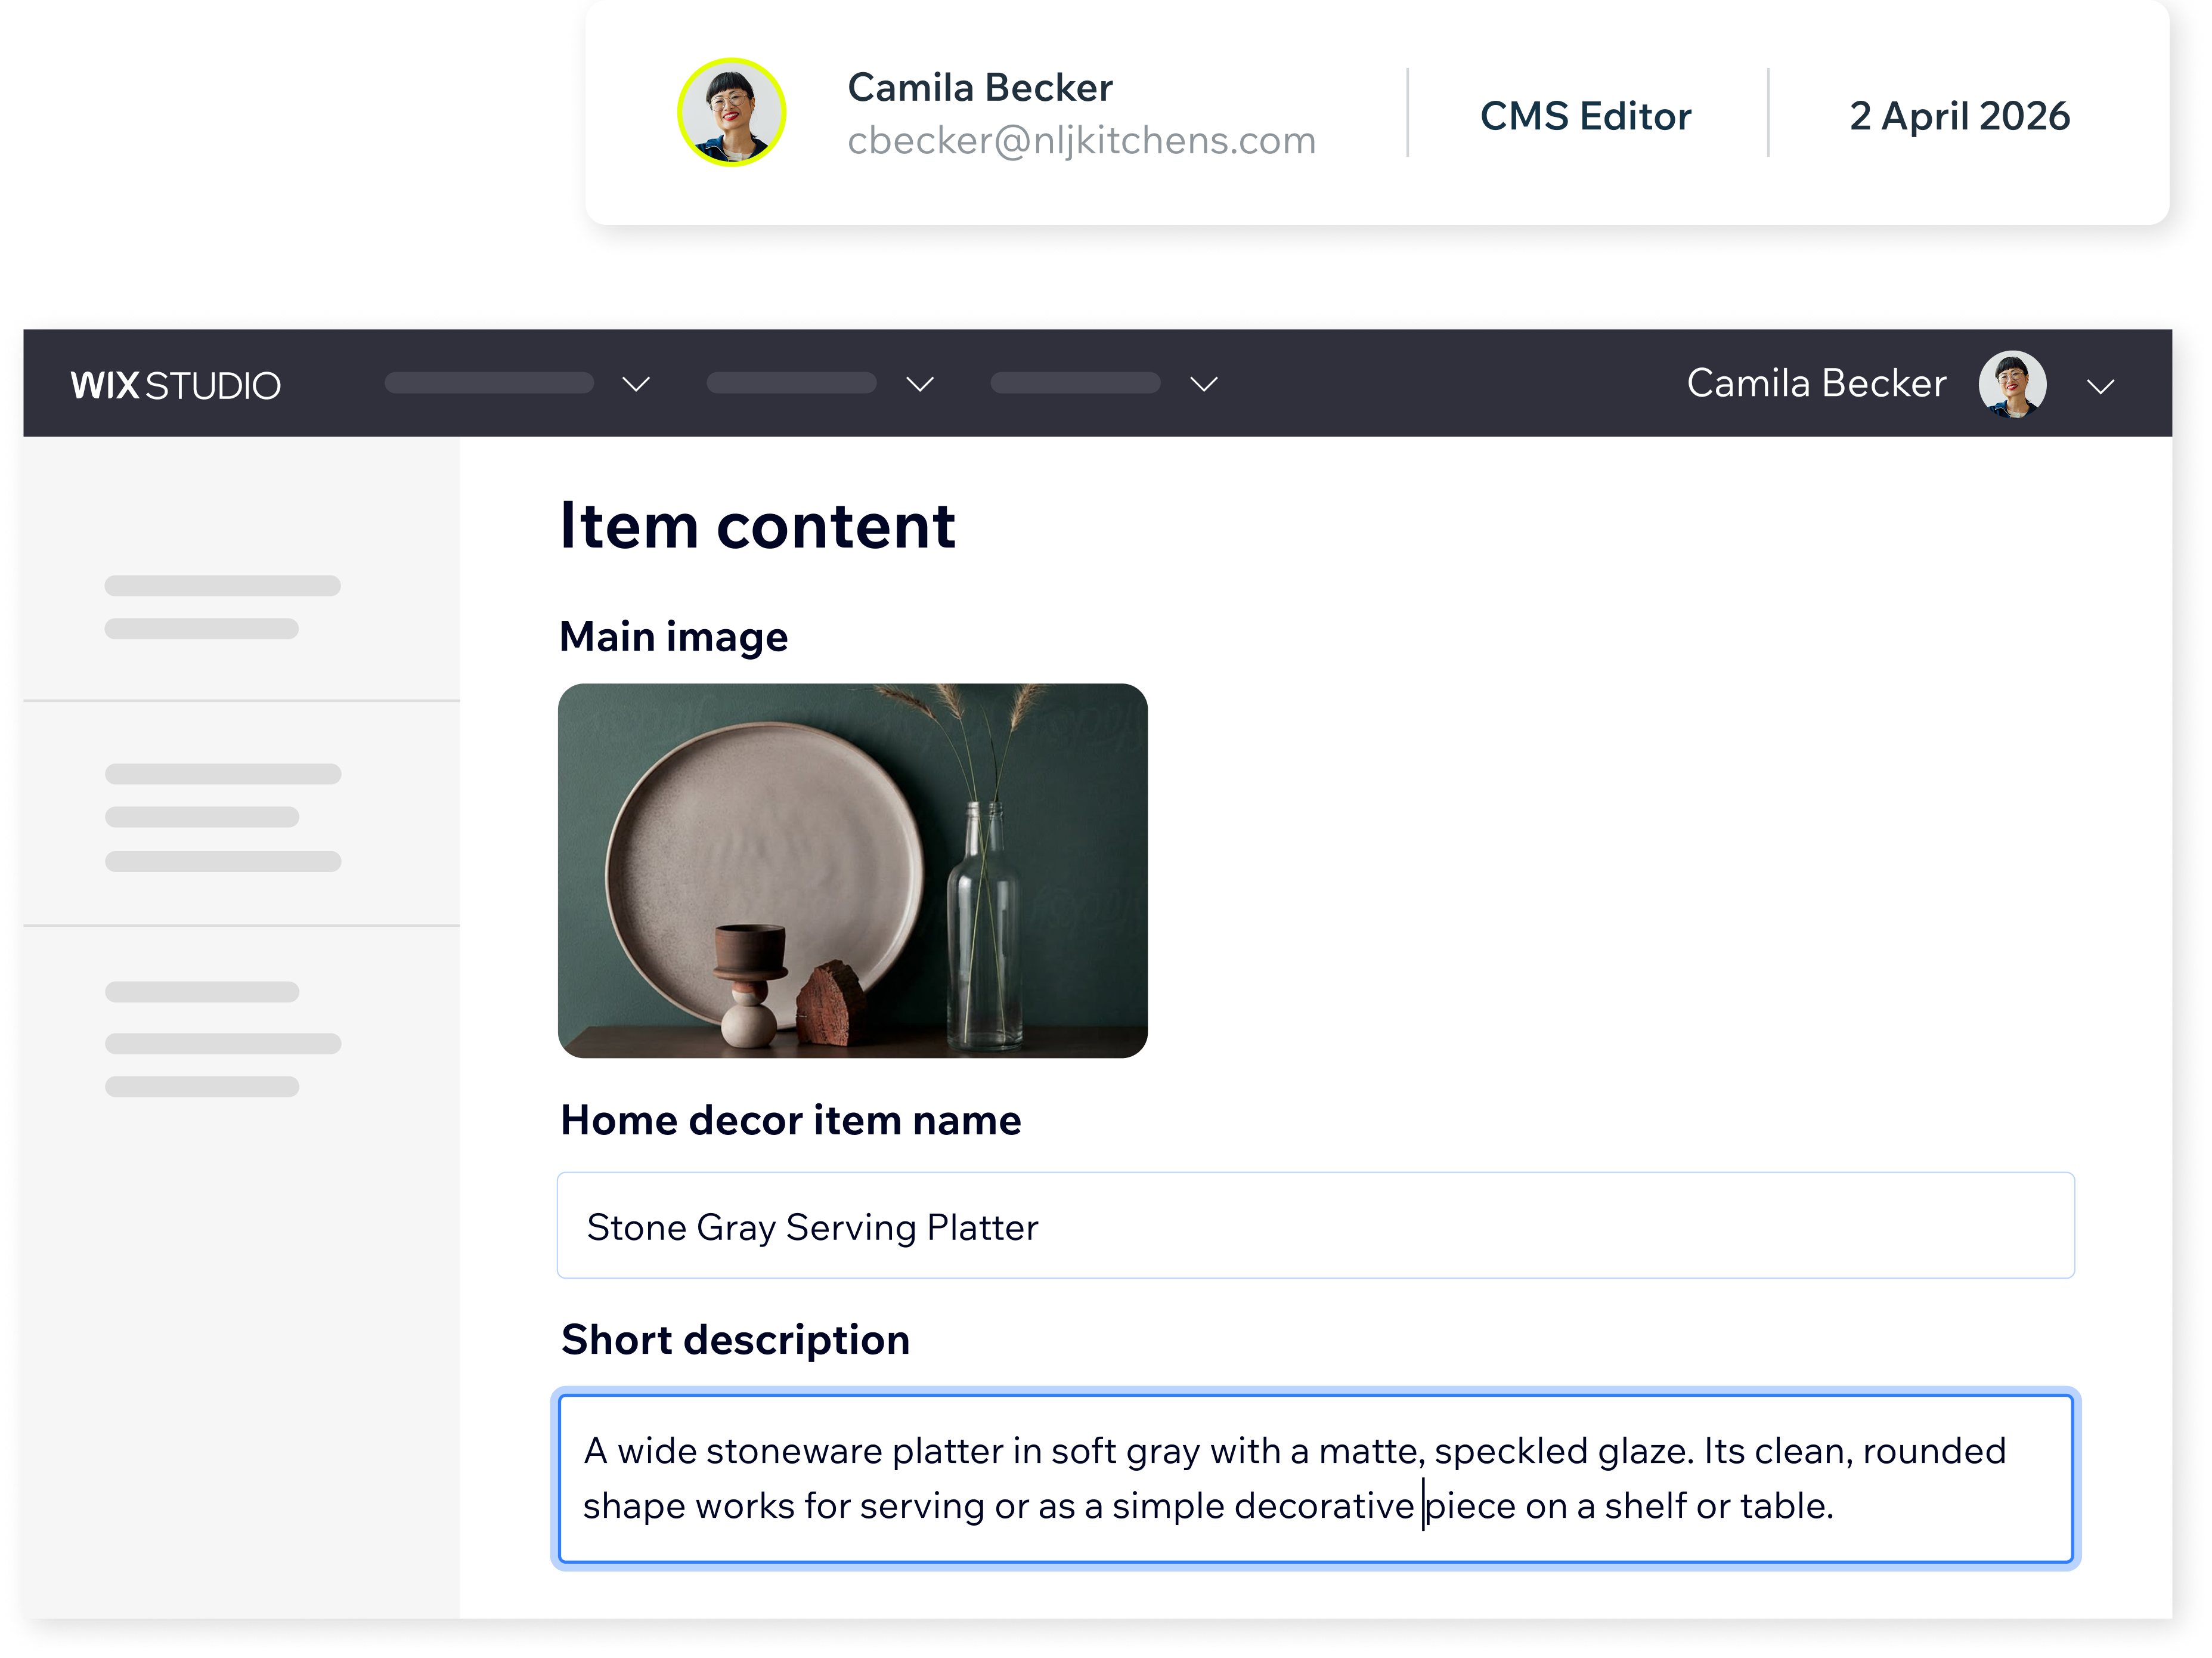
Task: Click the Camila Becker name in header
Action: coord(1816,383)
